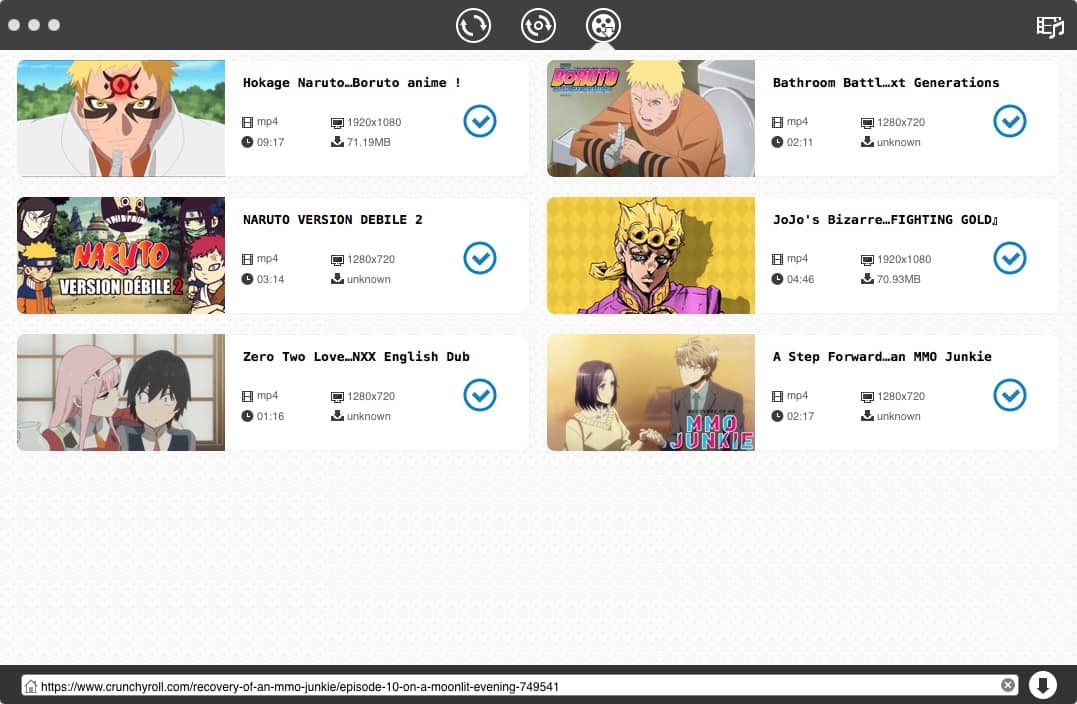Click the 71.19MB file size text
The height and width of the screenshot is (704, 1077).
point(368,142)
